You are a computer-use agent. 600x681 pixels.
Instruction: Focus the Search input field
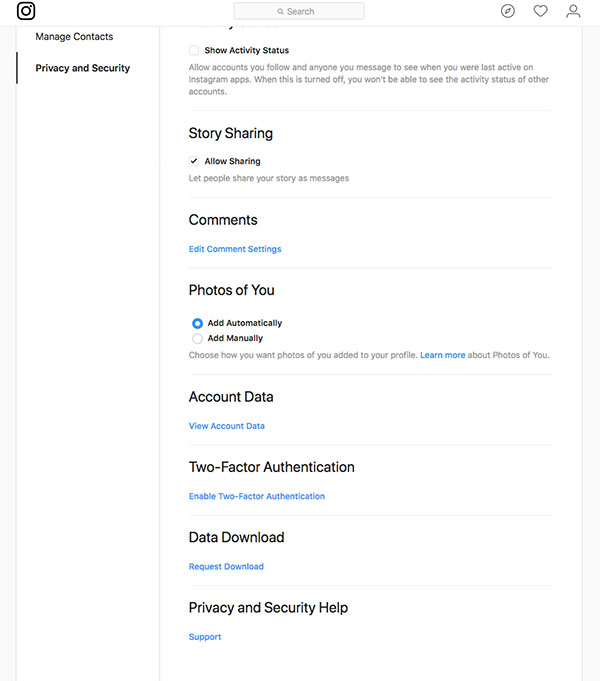299,11
